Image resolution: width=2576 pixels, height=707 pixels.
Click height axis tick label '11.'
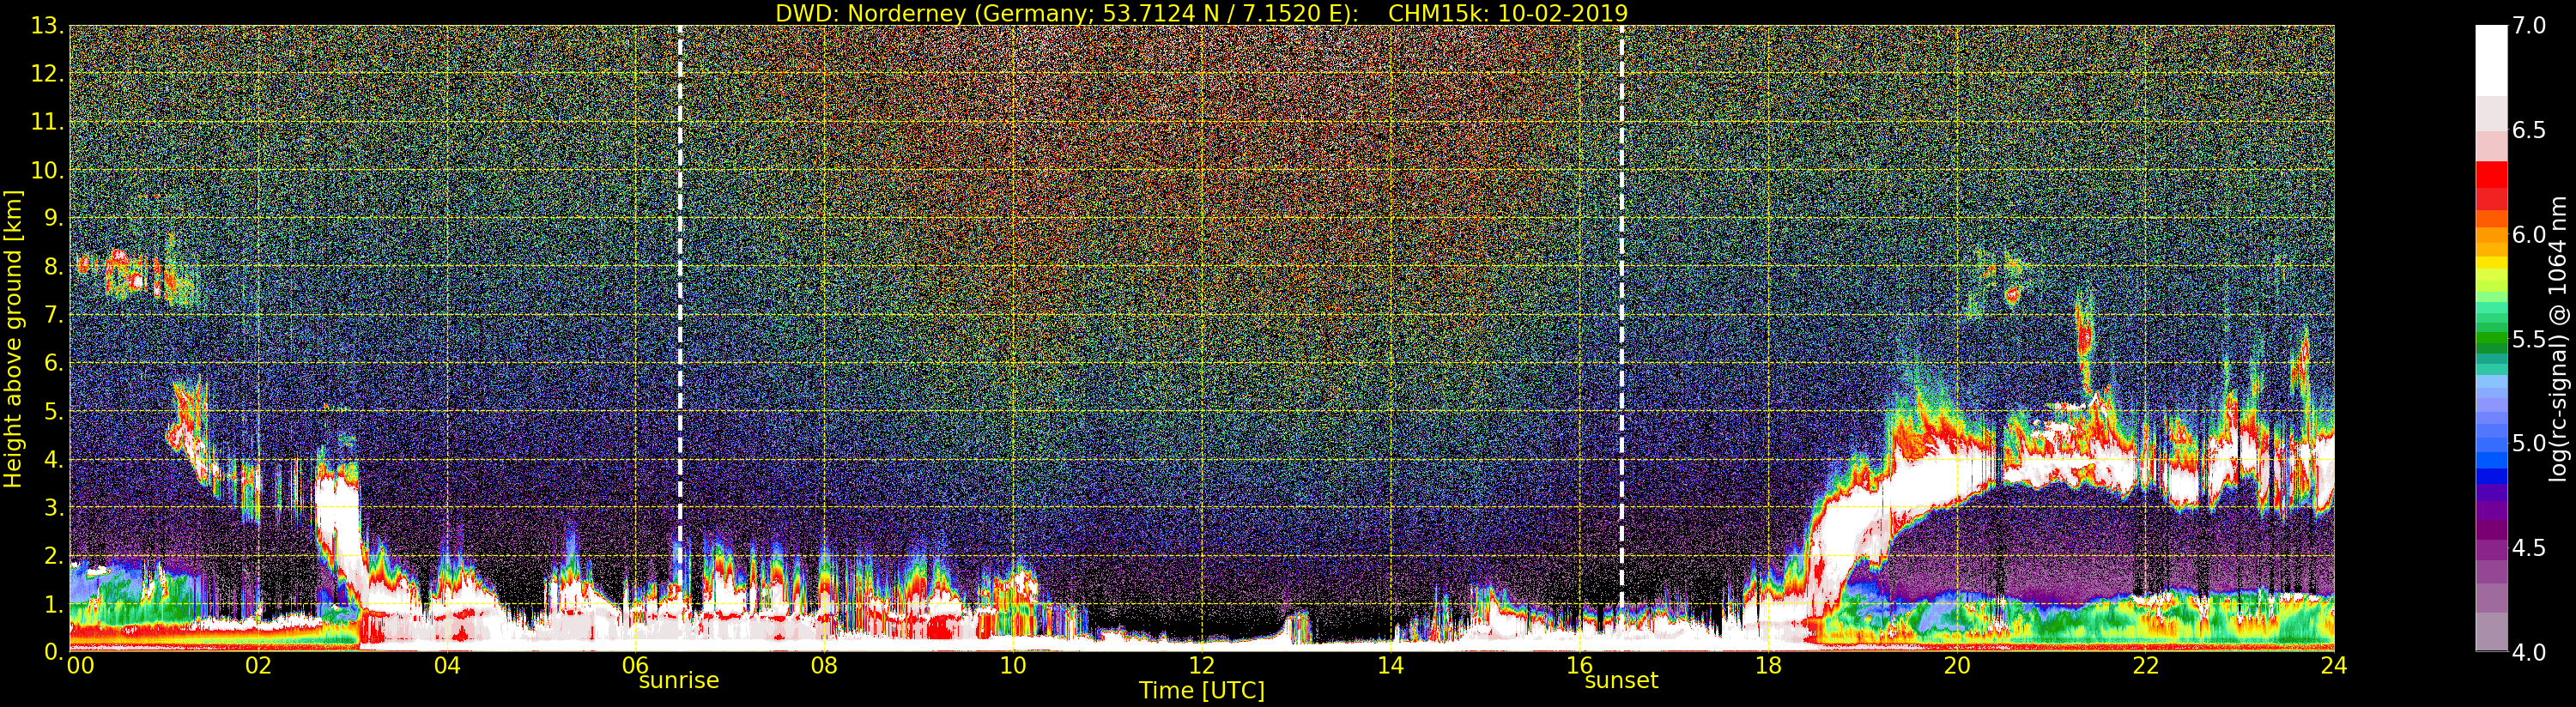47,122
